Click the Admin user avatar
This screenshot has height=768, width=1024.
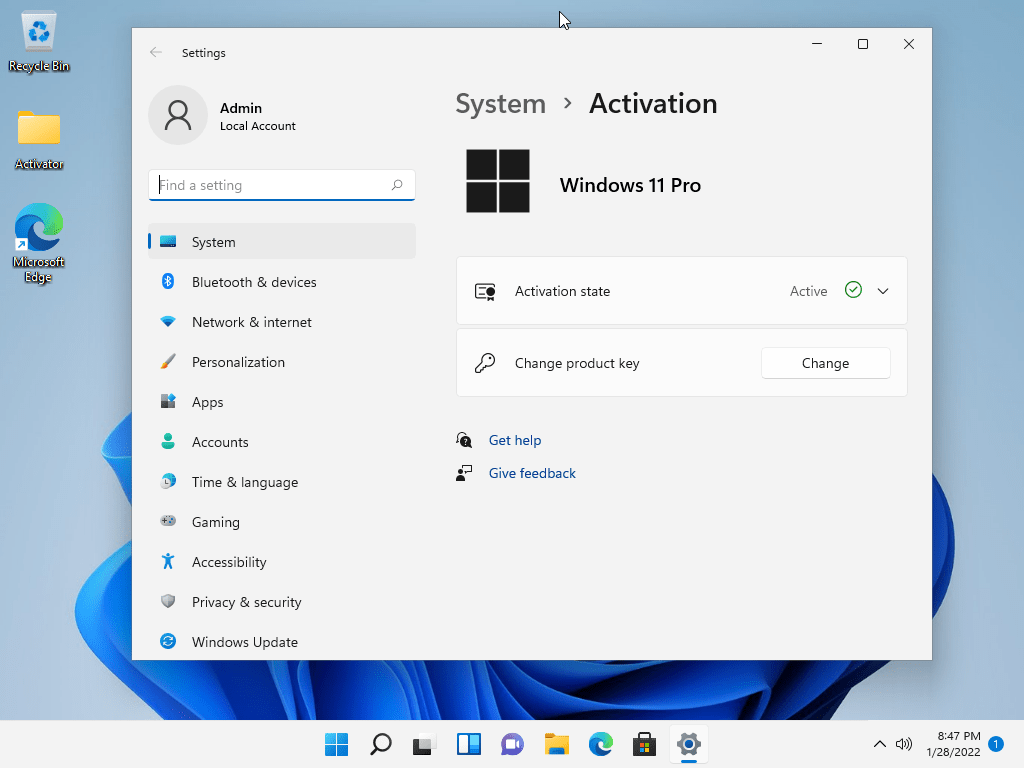point(178,115)
